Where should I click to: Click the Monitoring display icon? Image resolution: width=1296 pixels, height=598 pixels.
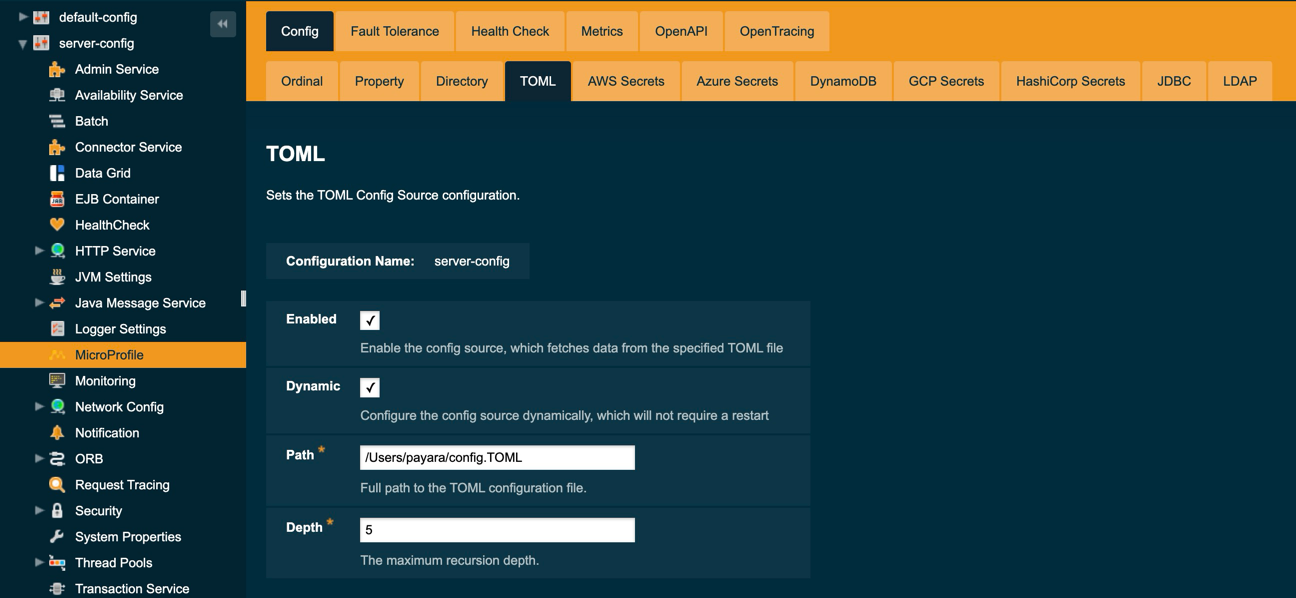[58, 380]
